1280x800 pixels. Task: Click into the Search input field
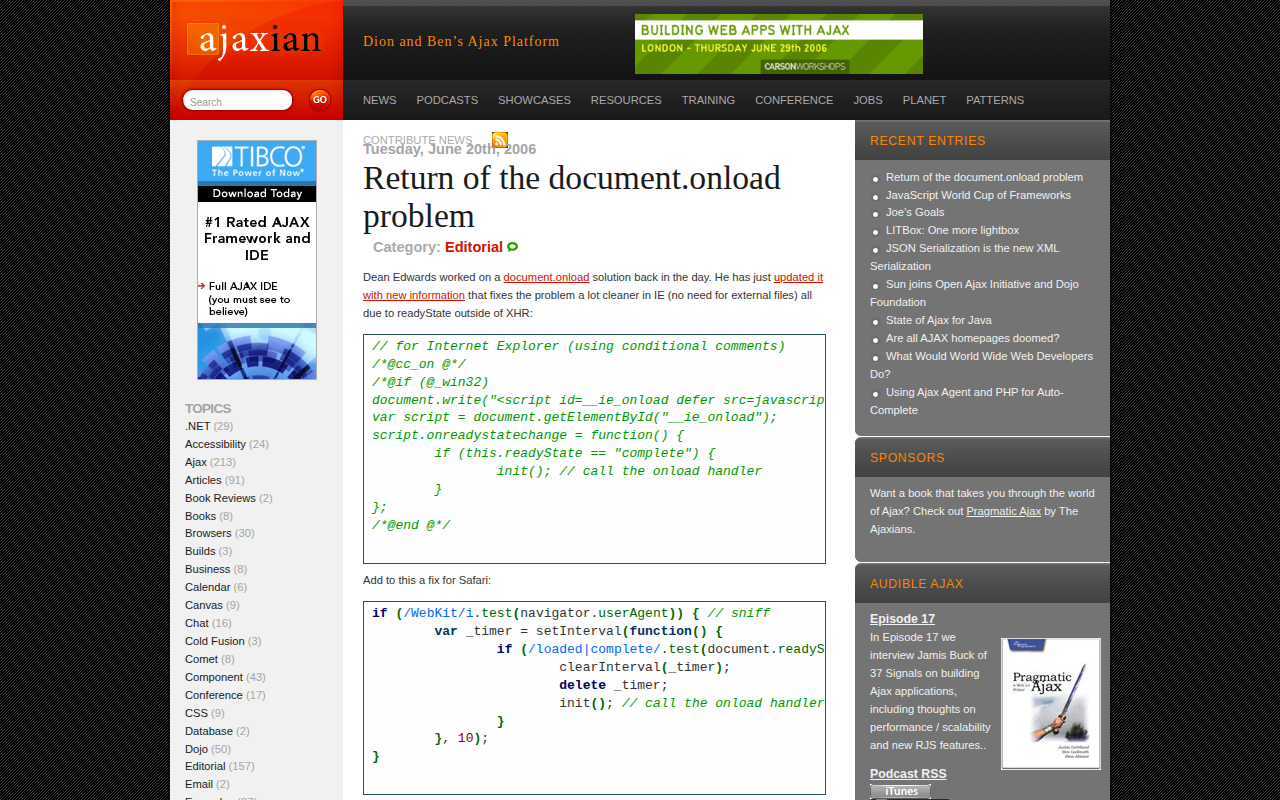tap(238, 100)
